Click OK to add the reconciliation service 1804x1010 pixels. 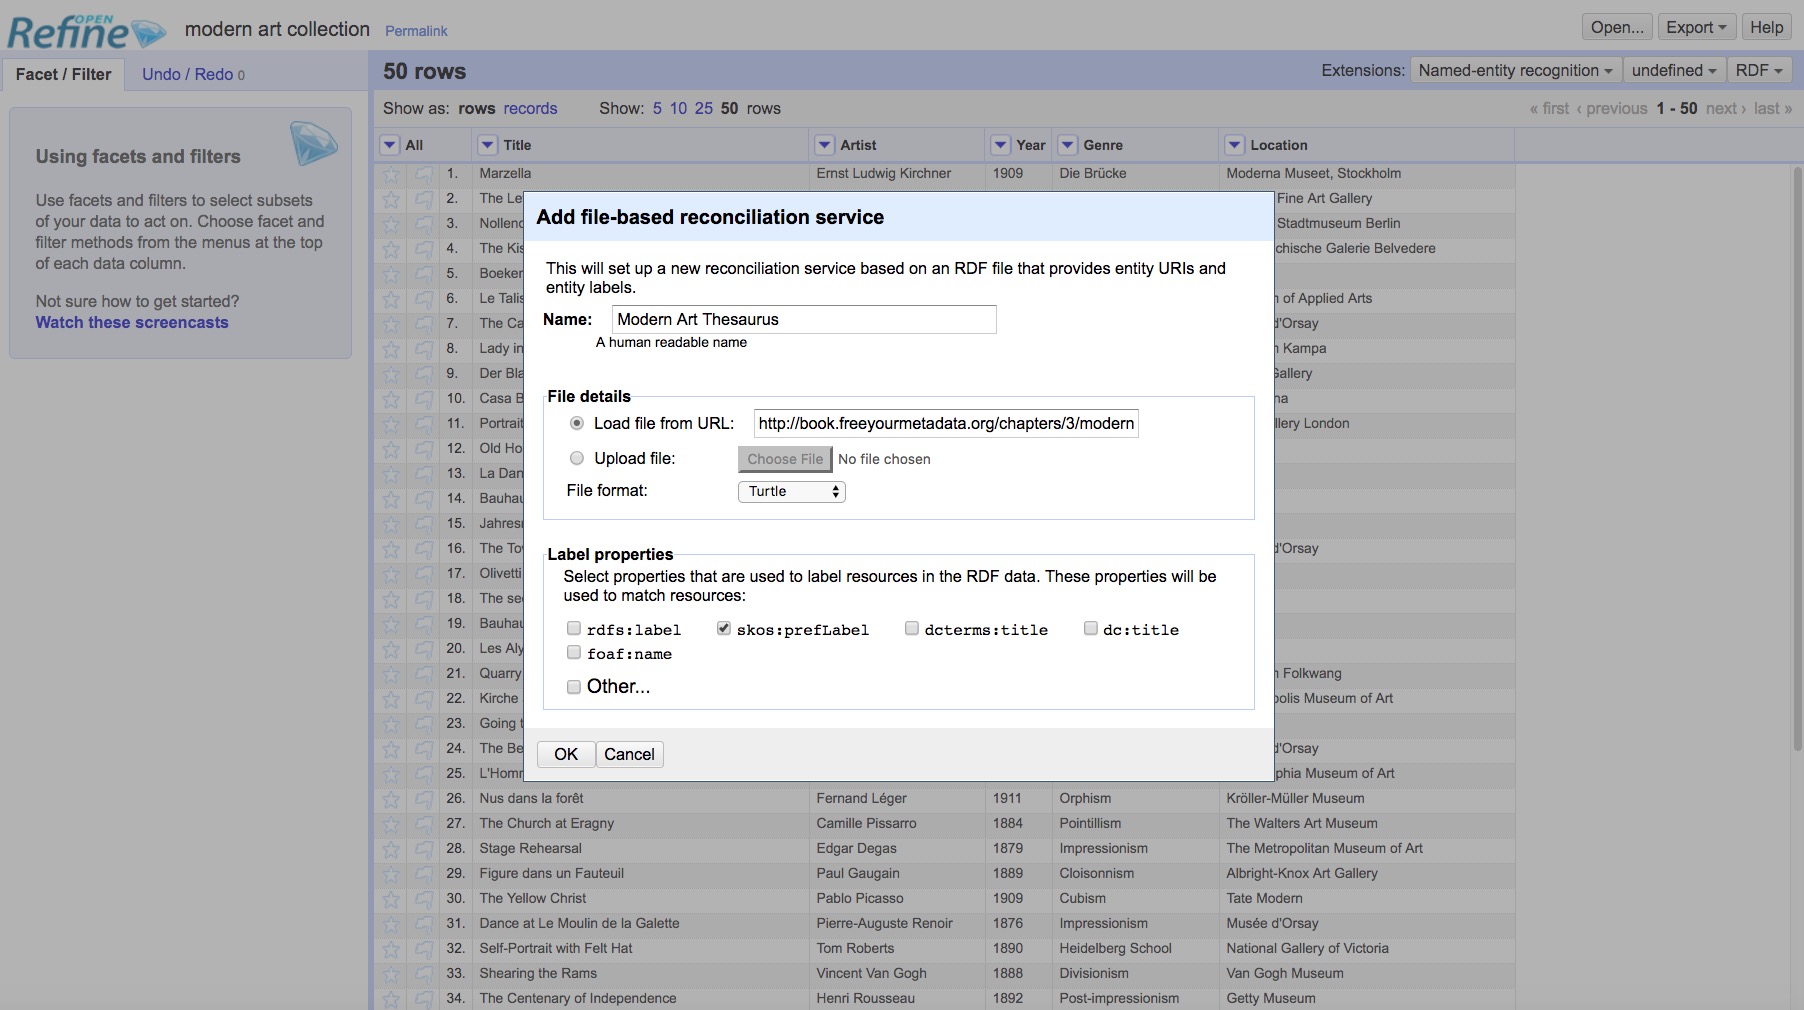tap(565, 754)
